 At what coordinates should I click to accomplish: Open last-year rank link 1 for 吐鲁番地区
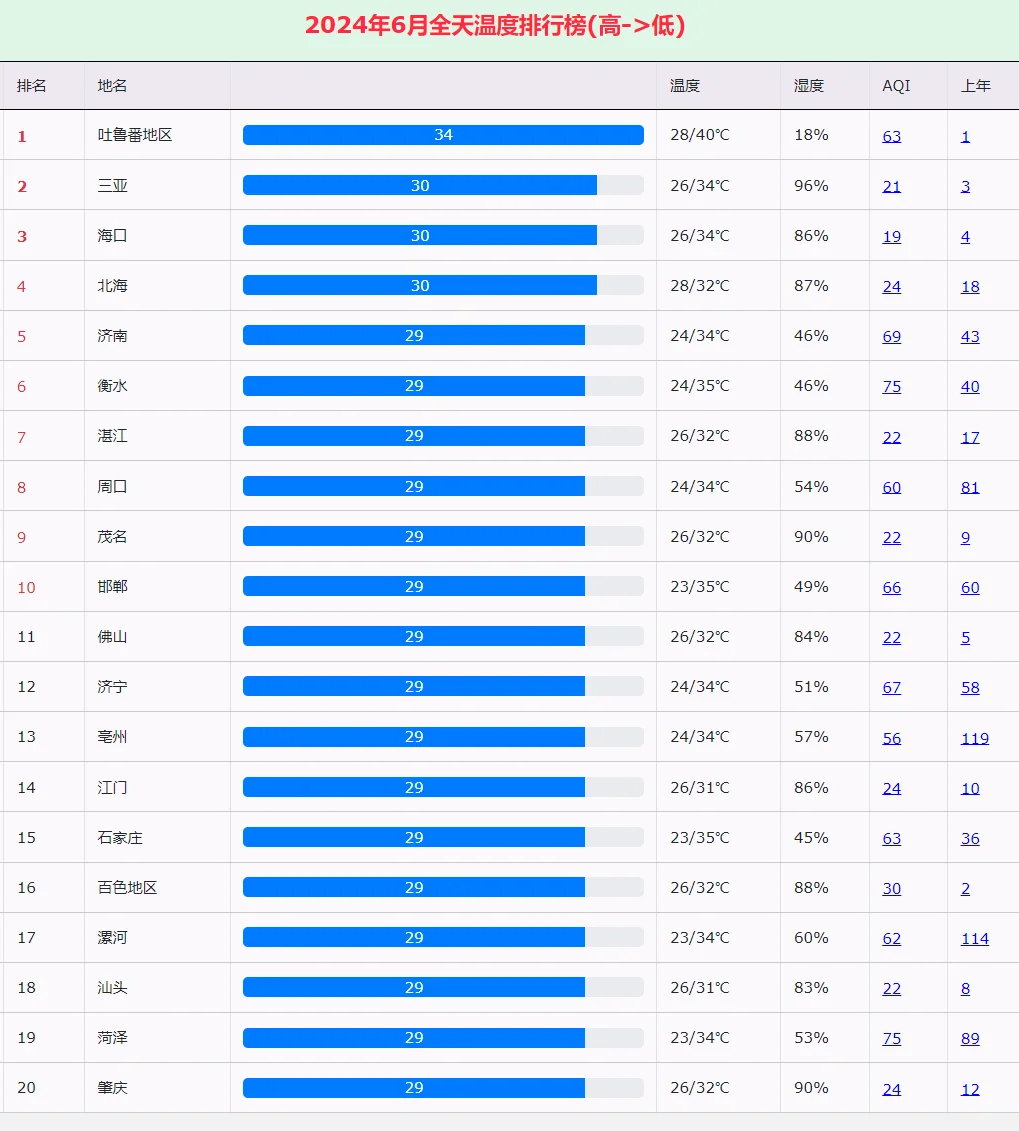965,136
